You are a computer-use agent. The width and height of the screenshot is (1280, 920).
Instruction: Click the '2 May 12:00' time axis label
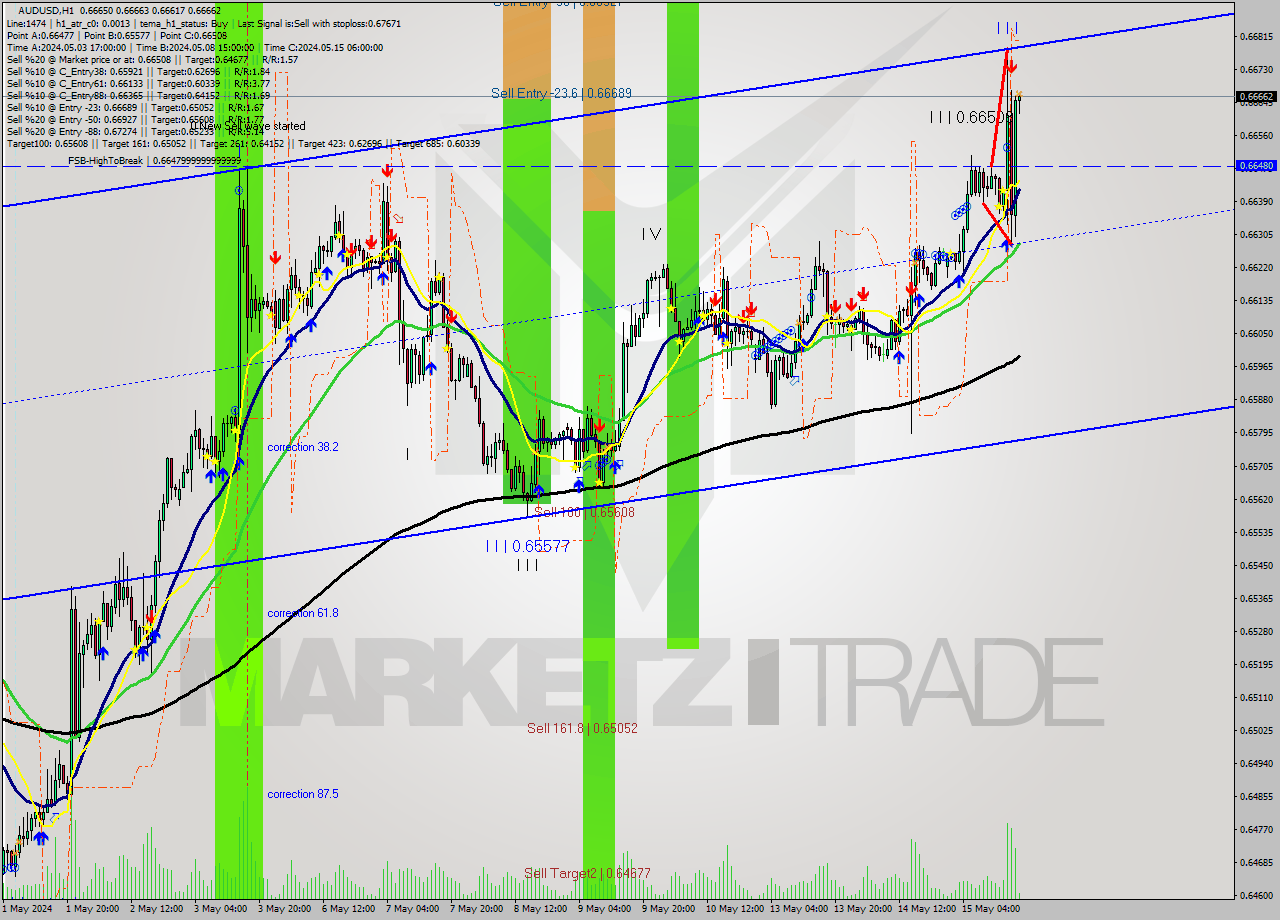(158, 909)
